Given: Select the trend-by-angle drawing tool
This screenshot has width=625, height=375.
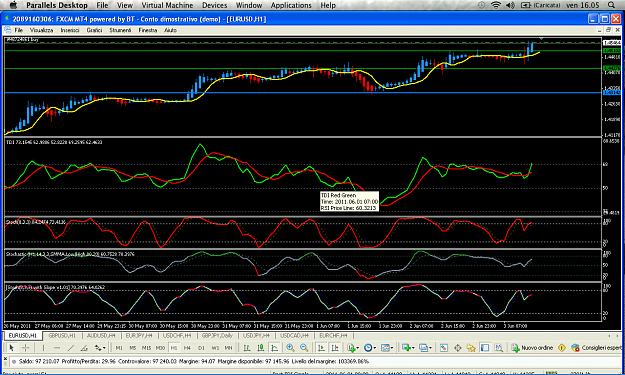Looking at the screenshot, I should tap(84, 348).
